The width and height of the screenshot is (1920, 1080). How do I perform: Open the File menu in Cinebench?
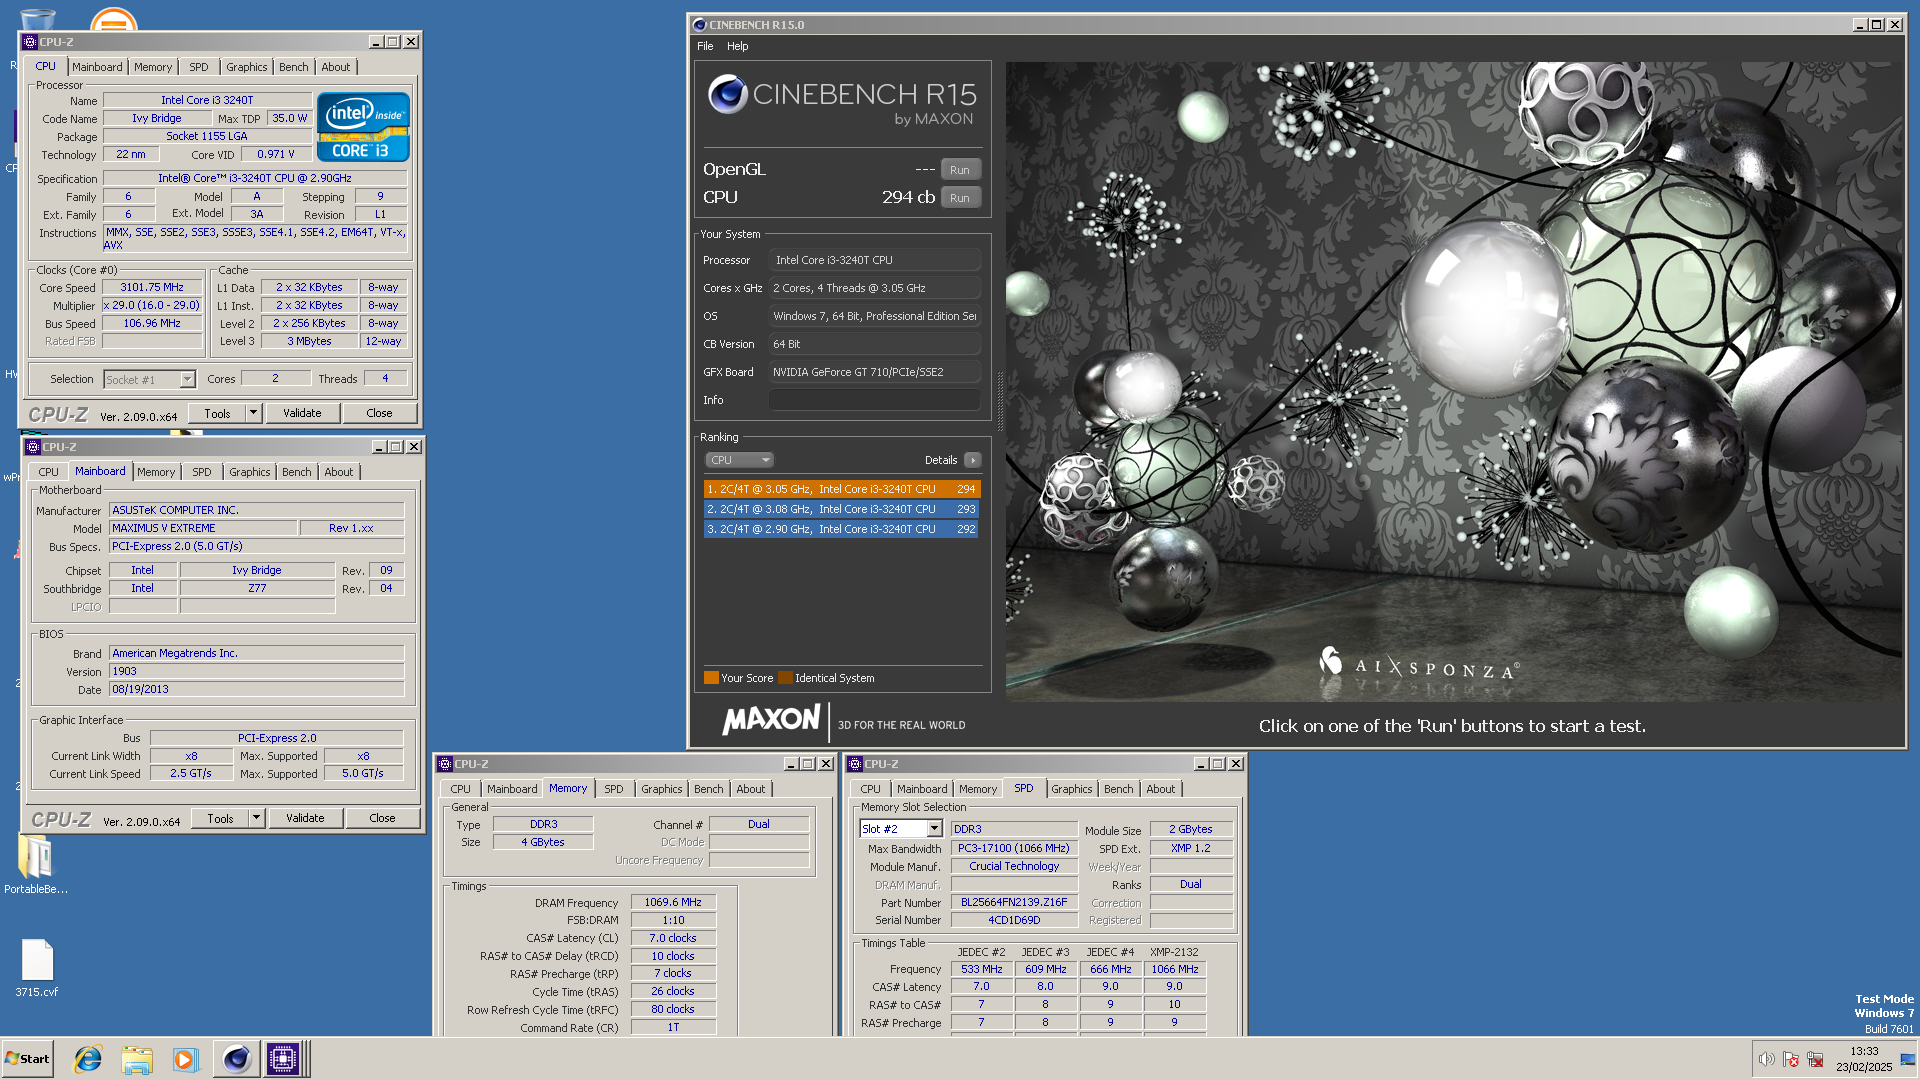705,46
